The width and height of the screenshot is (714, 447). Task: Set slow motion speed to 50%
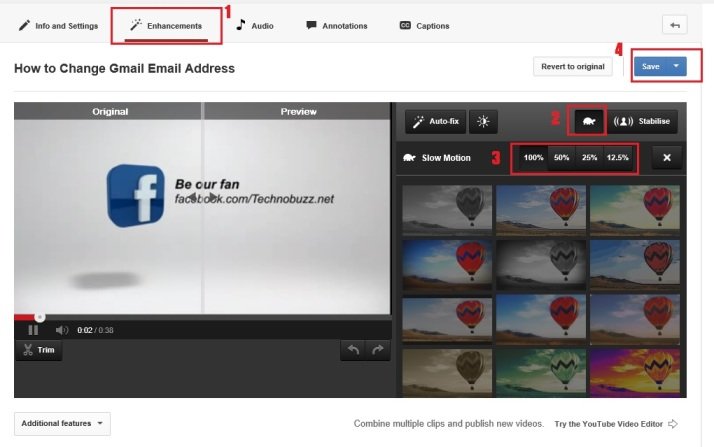[561, 157]
